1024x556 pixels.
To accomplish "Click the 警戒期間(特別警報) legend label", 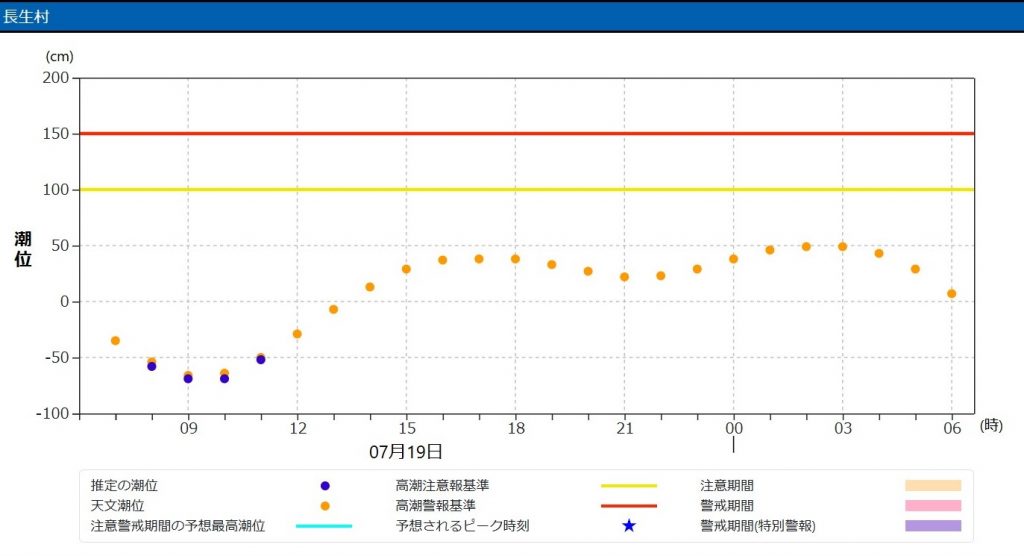I will (758, 526).
